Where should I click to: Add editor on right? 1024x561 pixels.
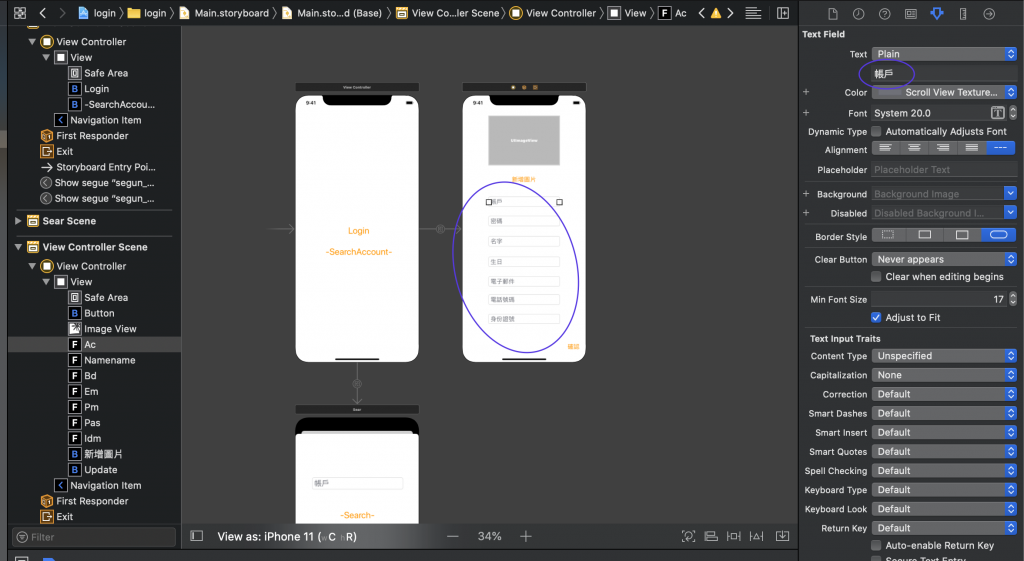[782, 13]
